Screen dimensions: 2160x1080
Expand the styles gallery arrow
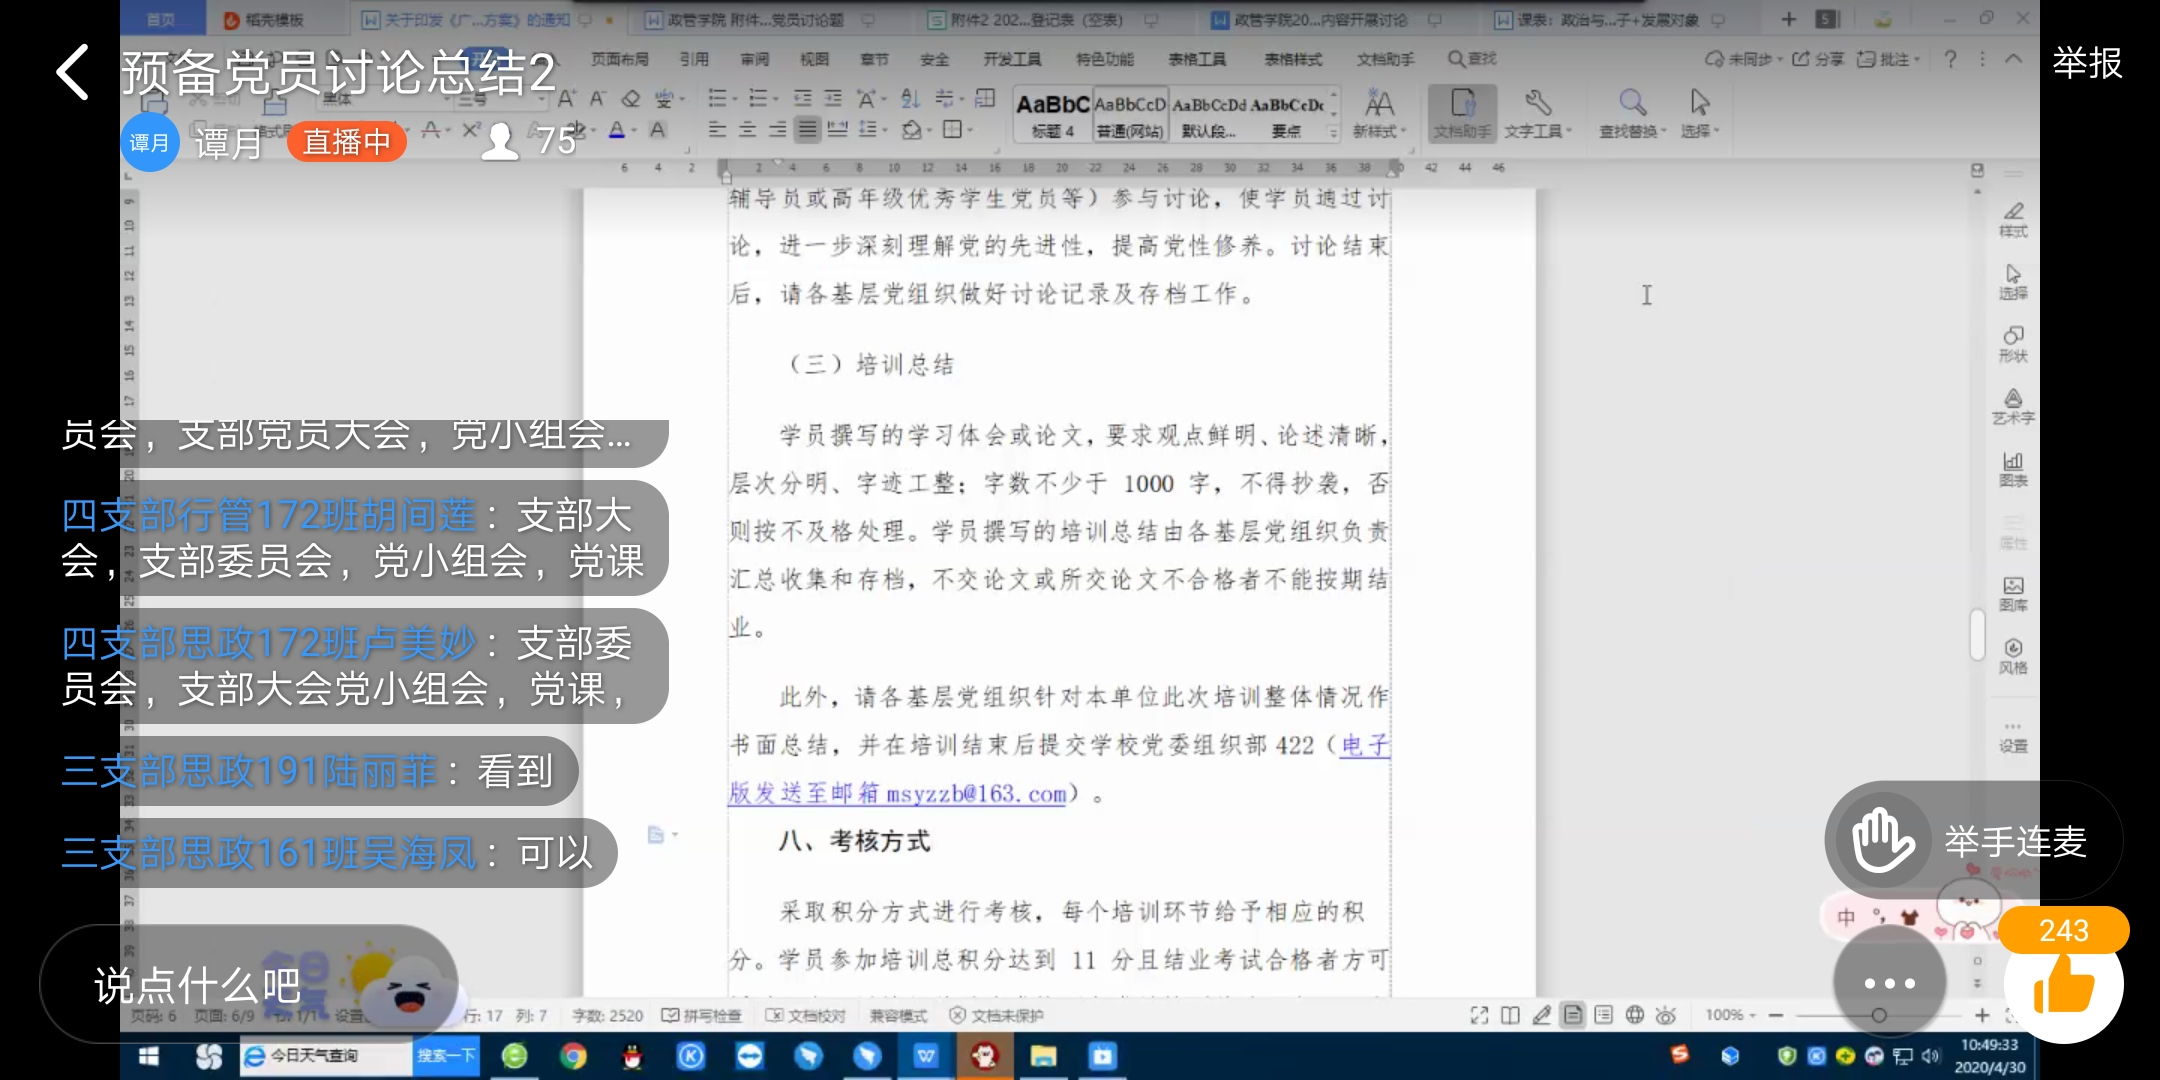click(x=1333, y=131)
